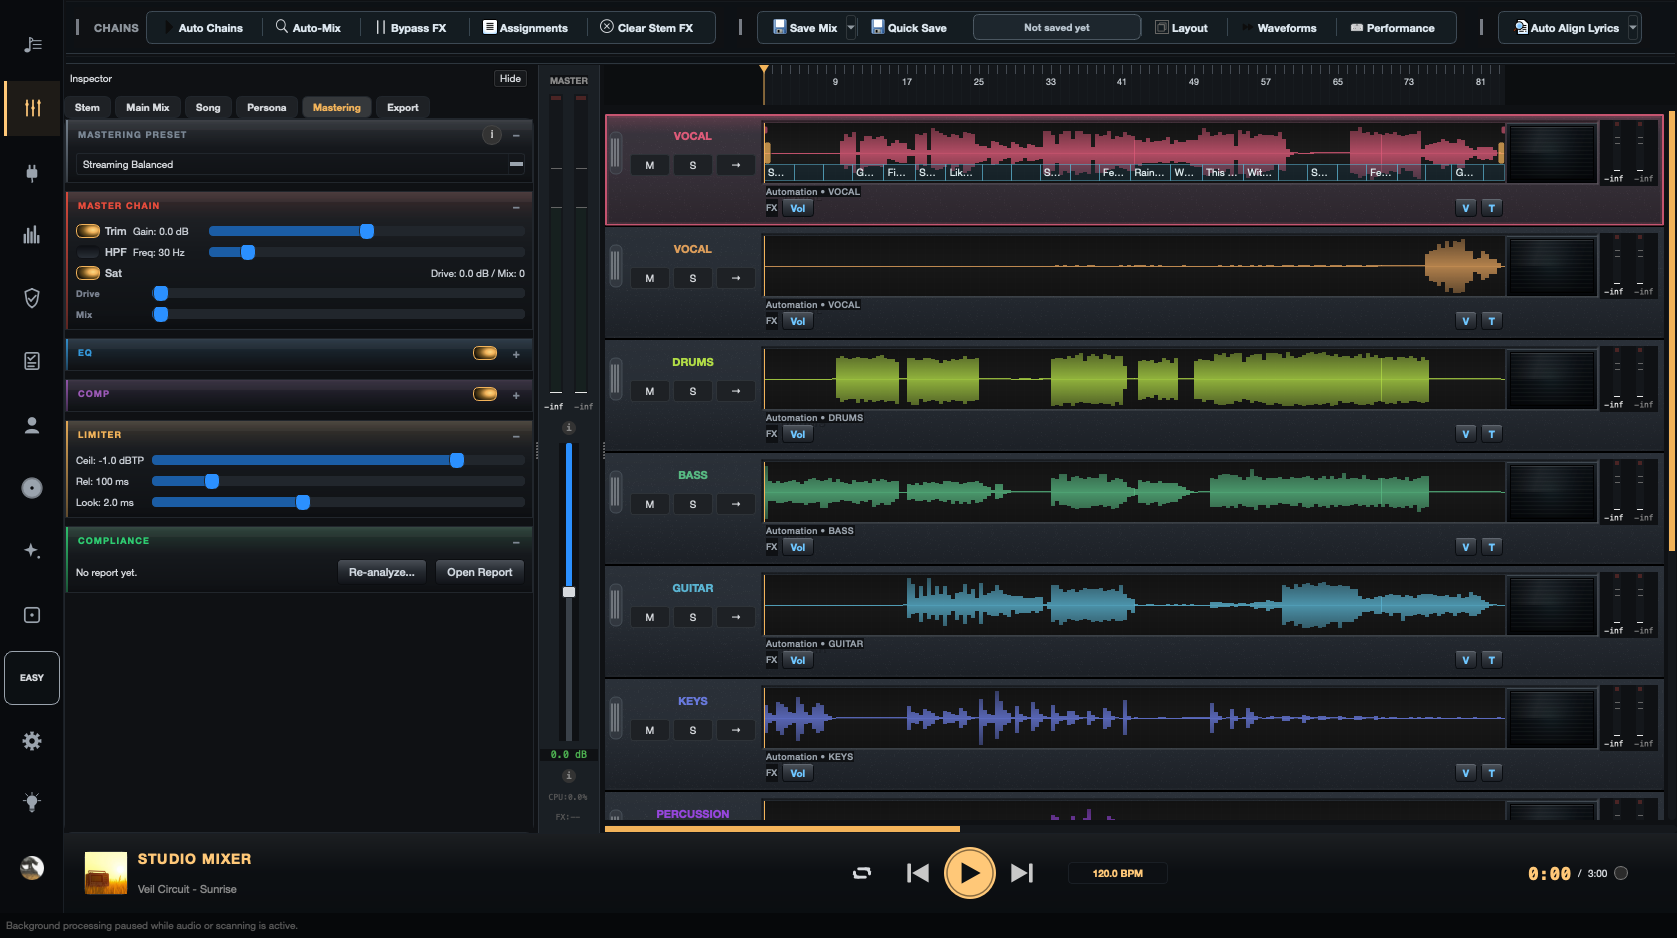
Task: Open the Streaming Balanced preset dropdown
Action: 300,164
